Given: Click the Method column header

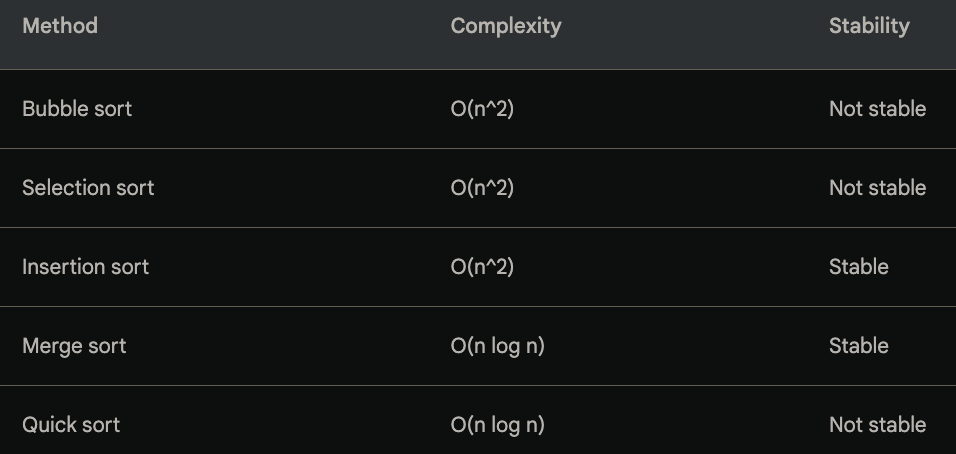Looking at the screenshot, I should (x=60, y=26).
